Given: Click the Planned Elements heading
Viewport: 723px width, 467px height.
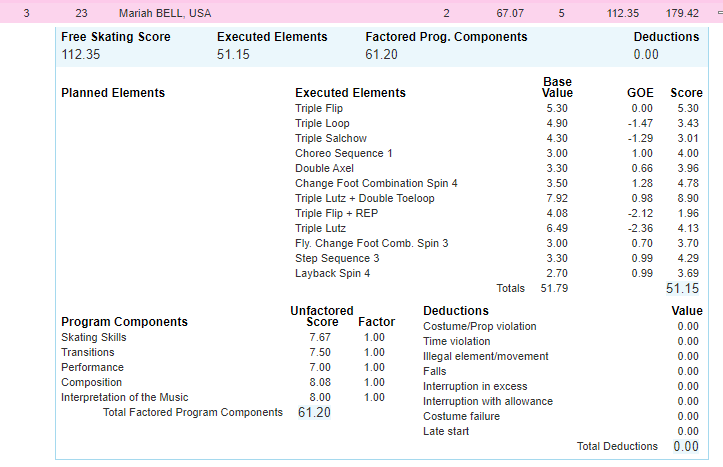Looking at the screenshot, I should (x=113, y=93).
